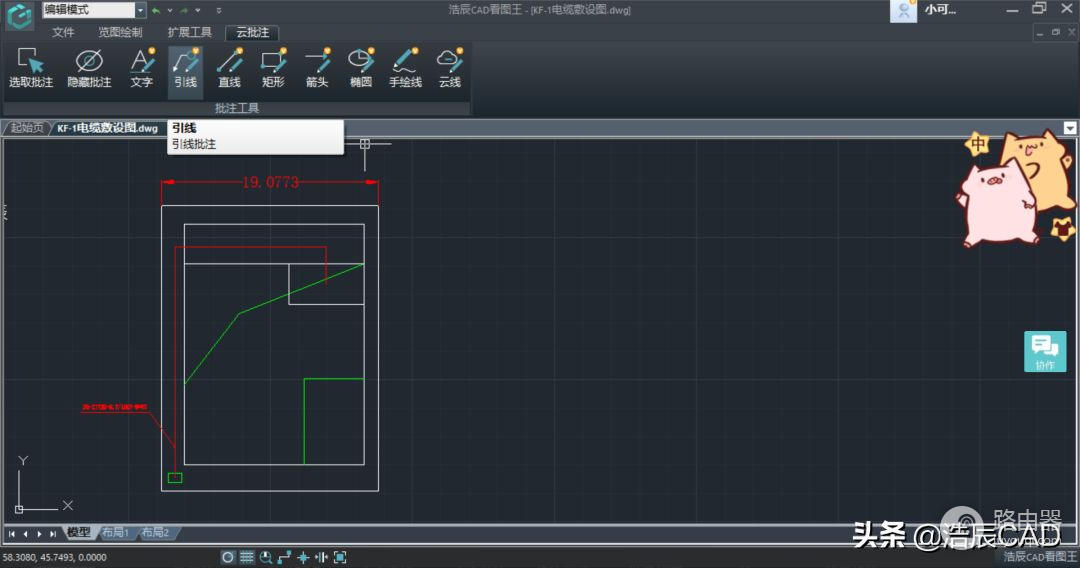Pick the 云线 cloud line tool

[449, 68]
